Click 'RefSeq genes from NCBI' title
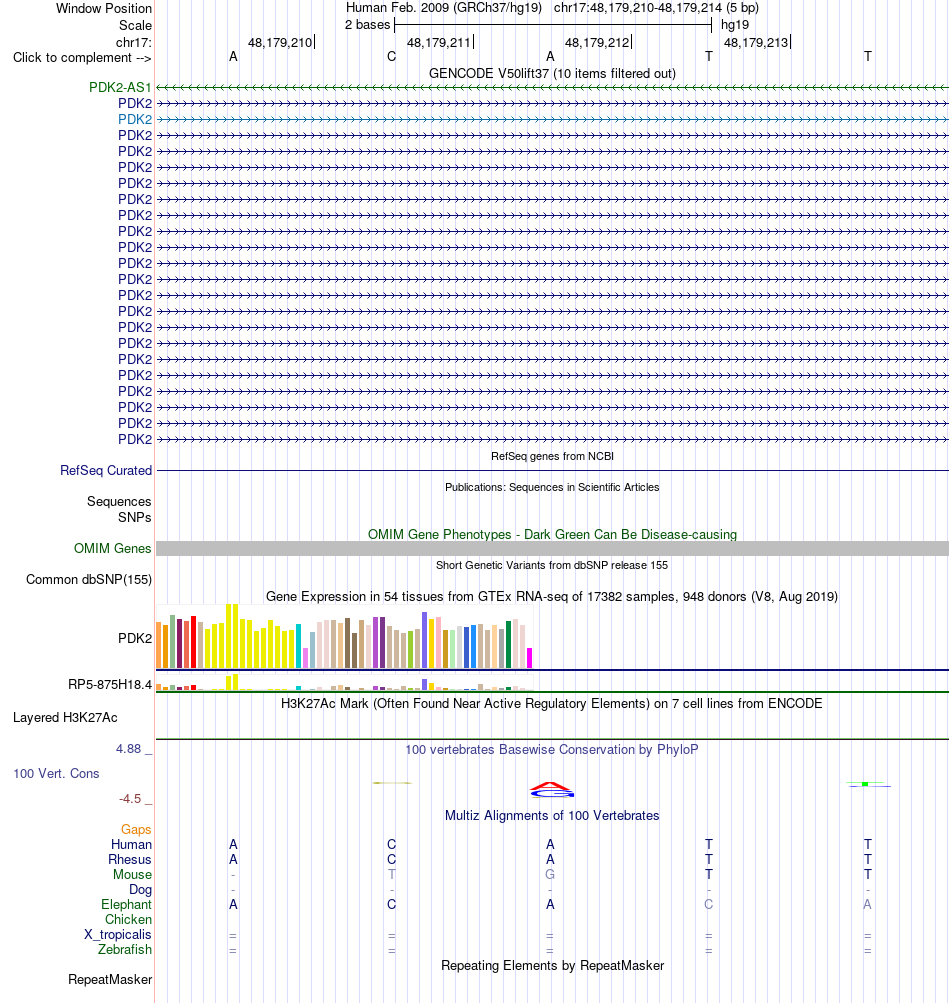 point(552,456)
